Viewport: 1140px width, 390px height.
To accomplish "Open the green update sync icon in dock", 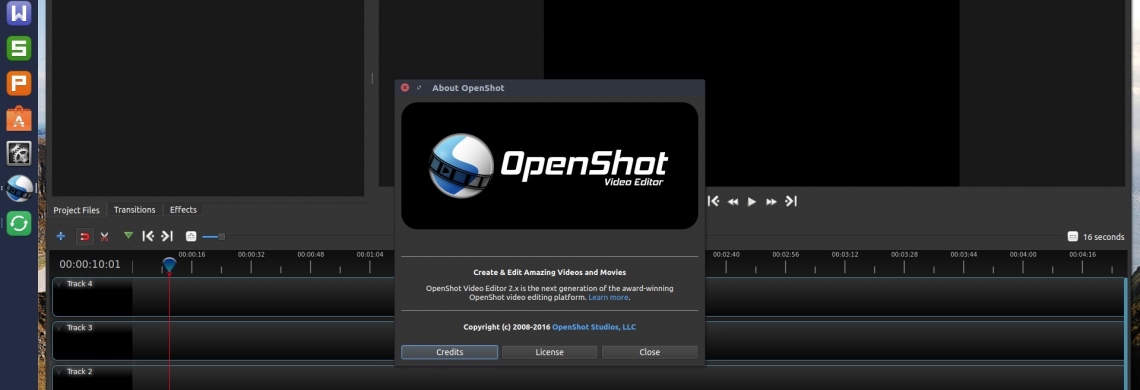I will coord(19,223).
